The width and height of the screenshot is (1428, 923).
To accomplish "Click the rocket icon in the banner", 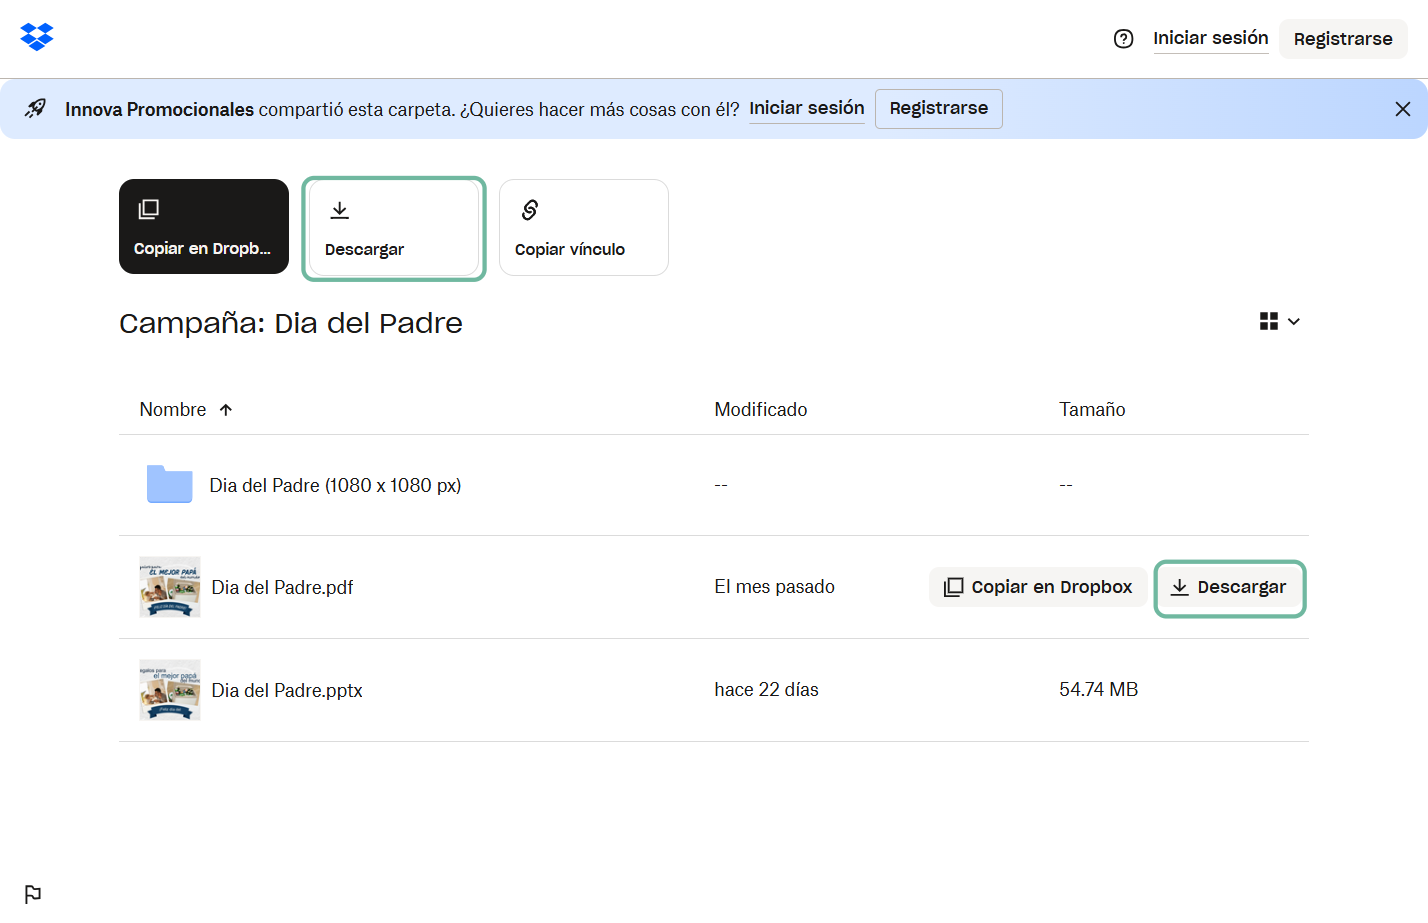I will click(36, 108).
